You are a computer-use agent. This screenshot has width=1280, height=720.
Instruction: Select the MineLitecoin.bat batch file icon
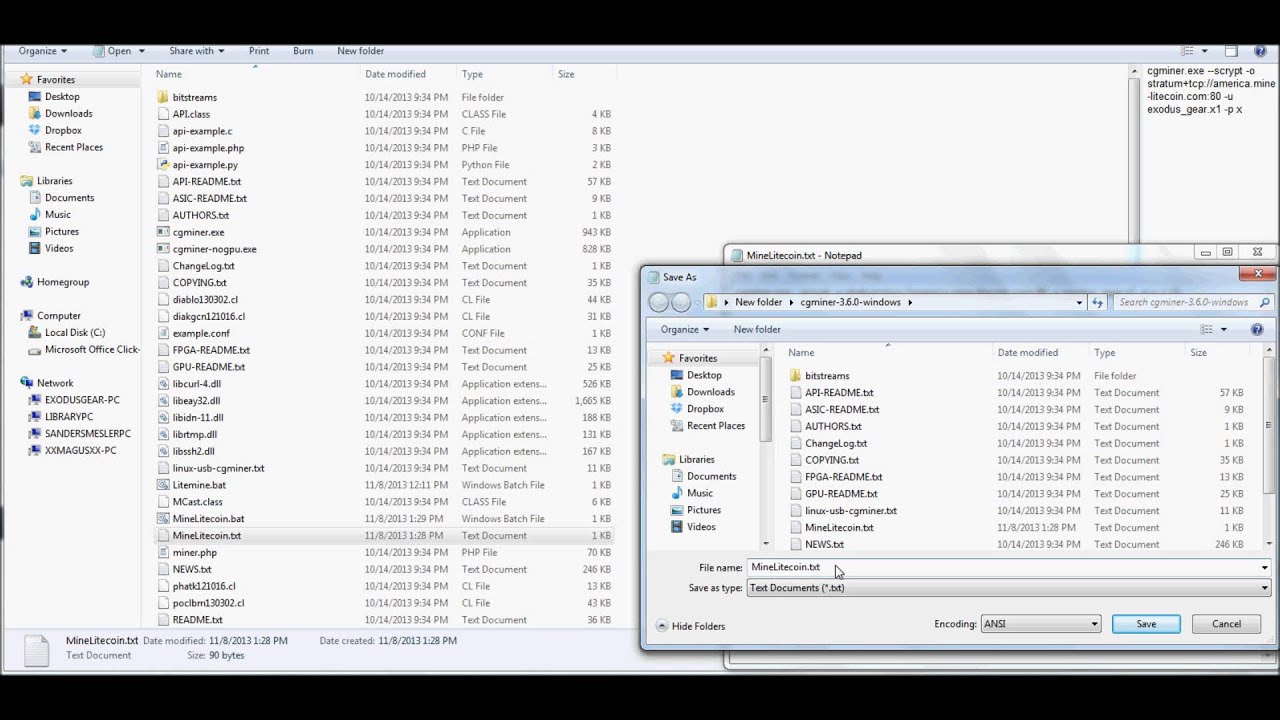click(163, 519)
